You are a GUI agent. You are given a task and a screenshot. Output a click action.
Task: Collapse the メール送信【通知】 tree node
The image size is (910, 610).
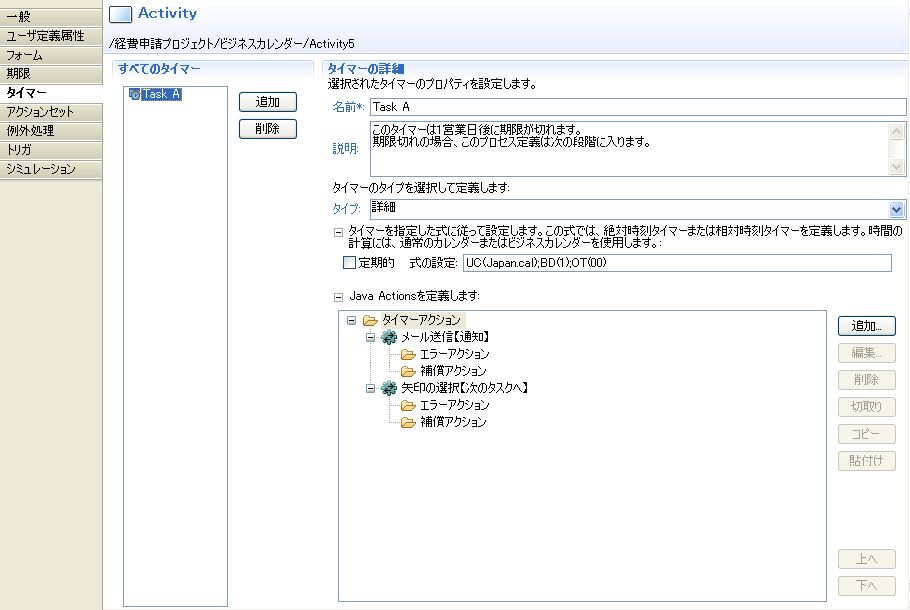(370, 338)
